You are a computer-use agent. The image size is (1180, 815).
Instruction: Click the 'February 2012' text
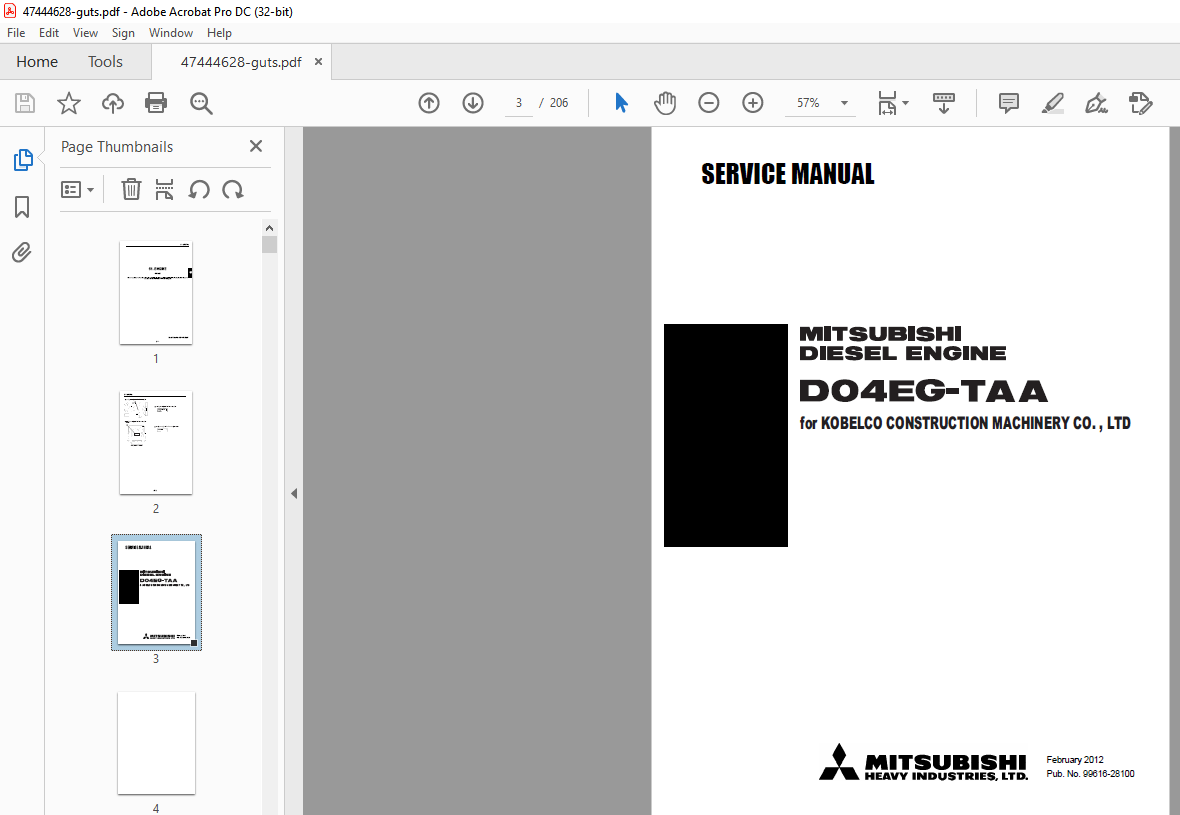point(1075,759)
